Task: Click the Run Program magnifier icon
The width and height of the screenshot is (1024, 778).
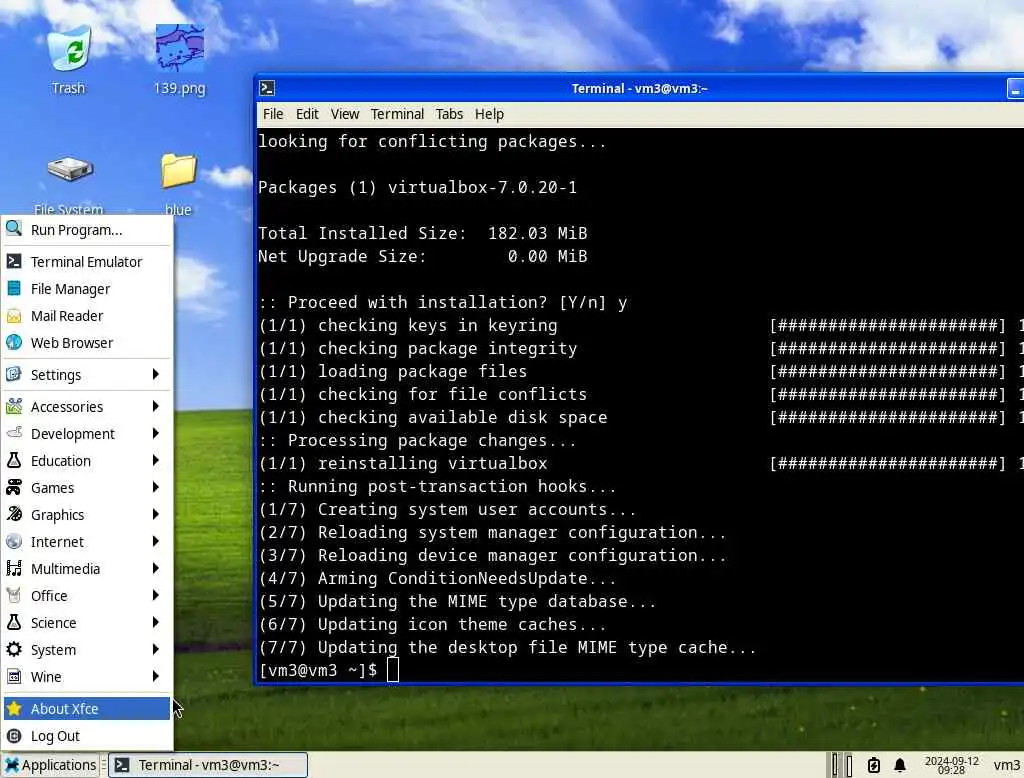Action: tap(14, 229)
